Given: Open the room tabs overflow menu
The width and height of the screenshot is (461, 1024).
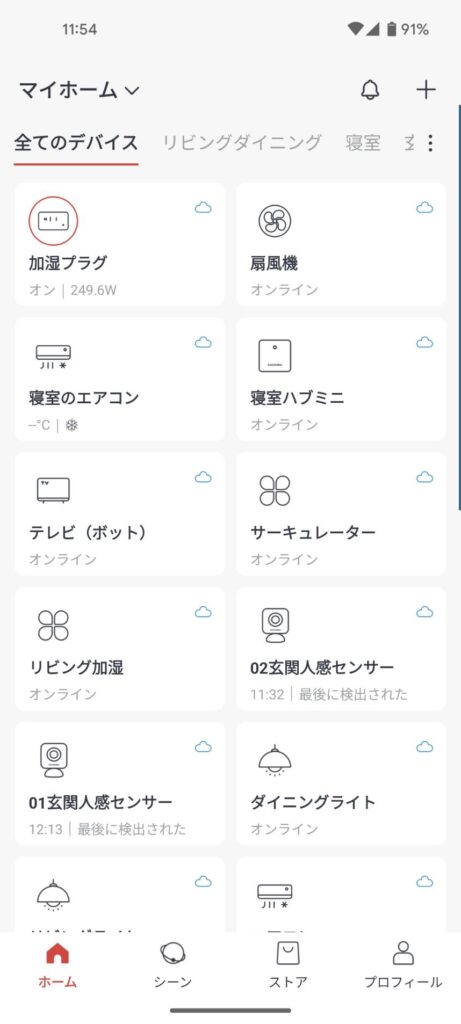Looking at the screenshot, I should point(430,143).
